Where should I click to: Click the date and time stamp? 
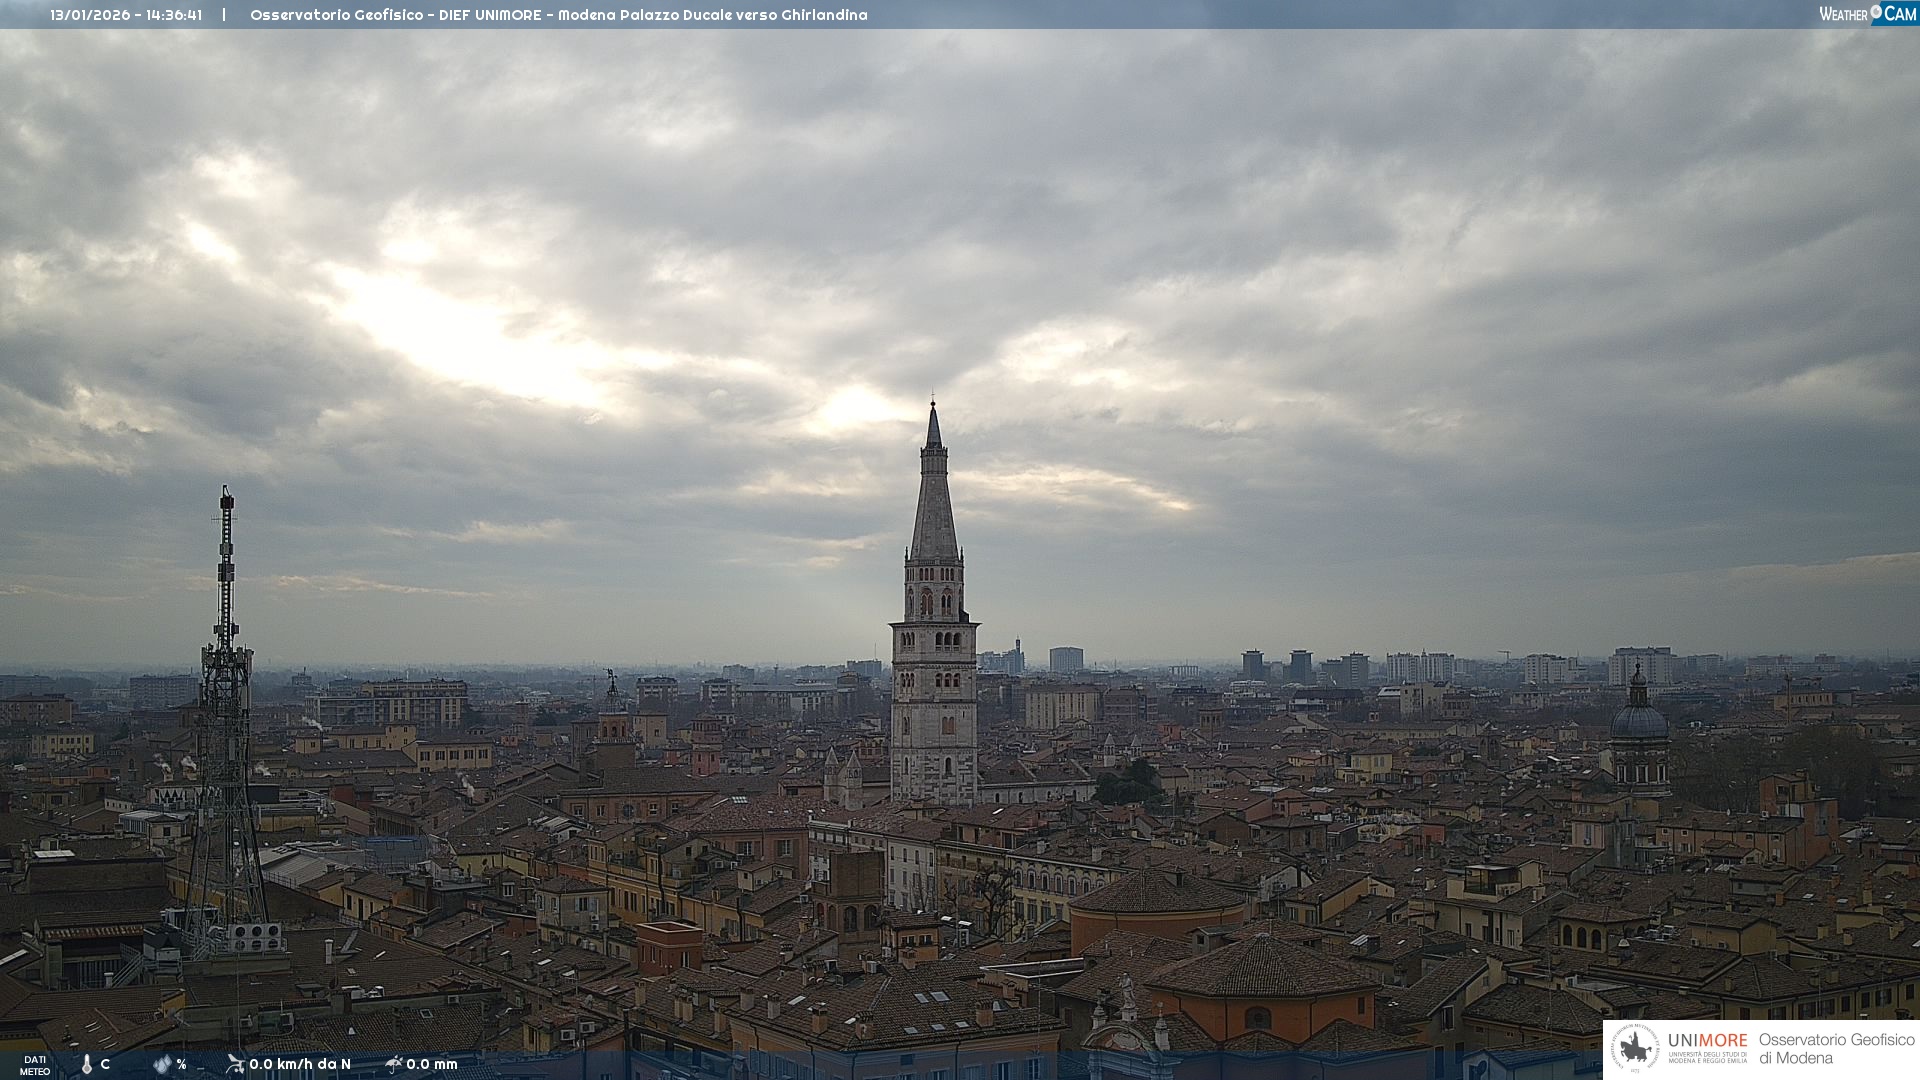coord(126,15)
